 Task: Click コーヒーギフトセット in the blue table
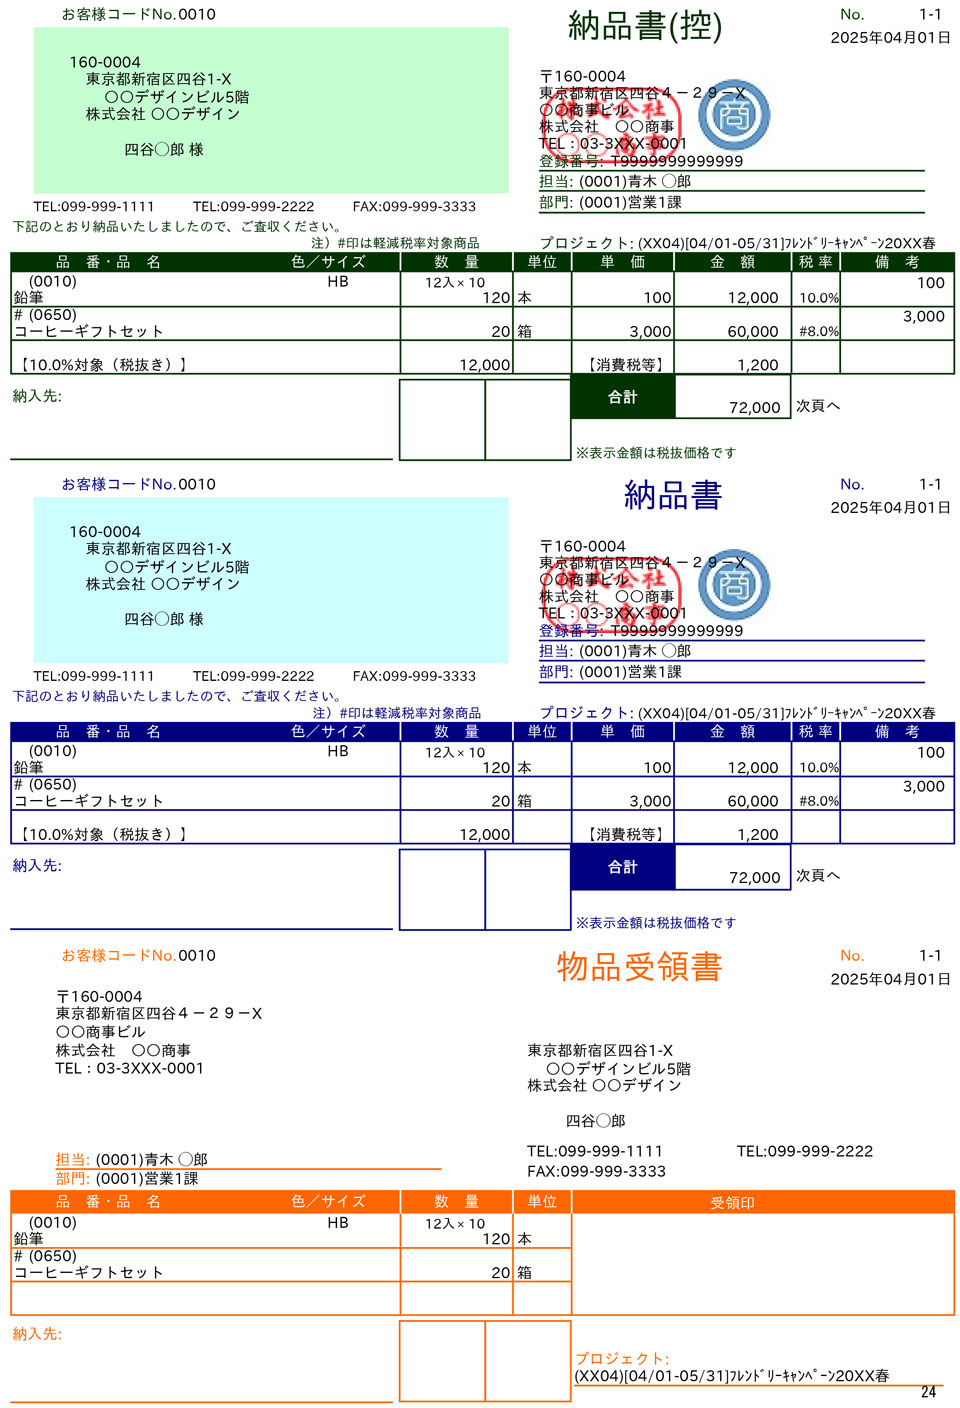coord(88,801)
